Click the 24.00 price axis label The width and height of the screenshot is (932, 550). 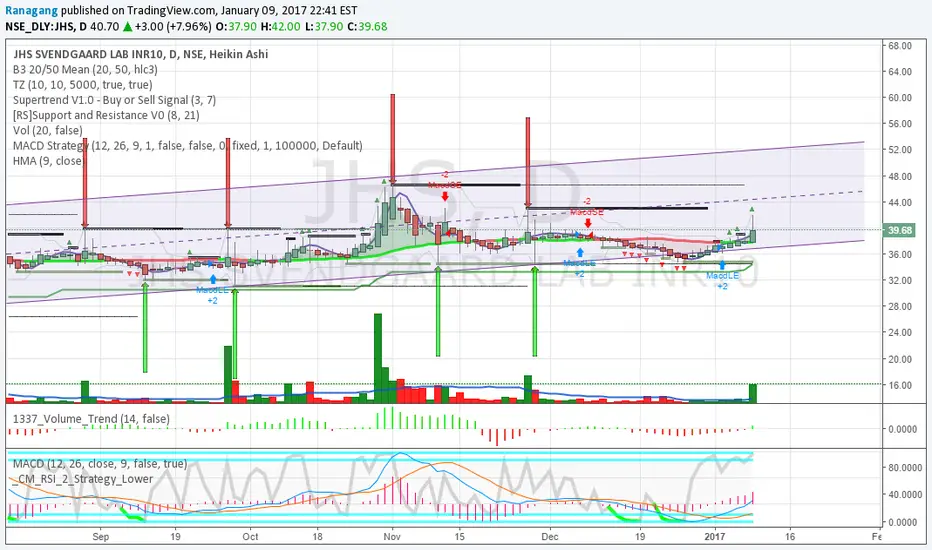pos(900,333)
